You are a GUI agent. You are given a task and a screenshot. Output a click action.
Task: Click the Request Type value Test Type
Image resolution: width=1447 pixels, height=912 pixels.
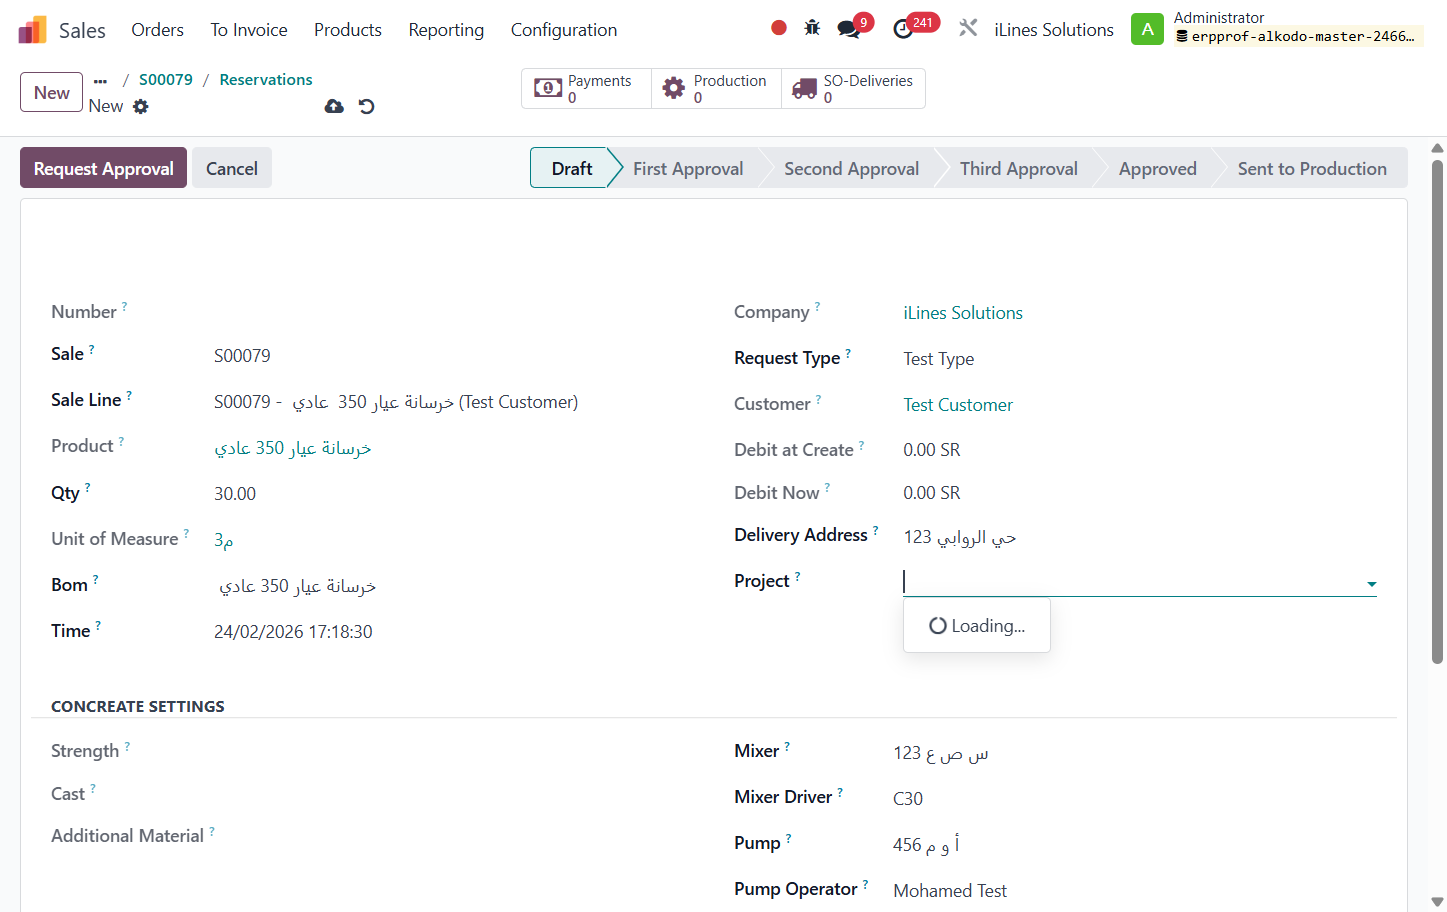[939, 359]
